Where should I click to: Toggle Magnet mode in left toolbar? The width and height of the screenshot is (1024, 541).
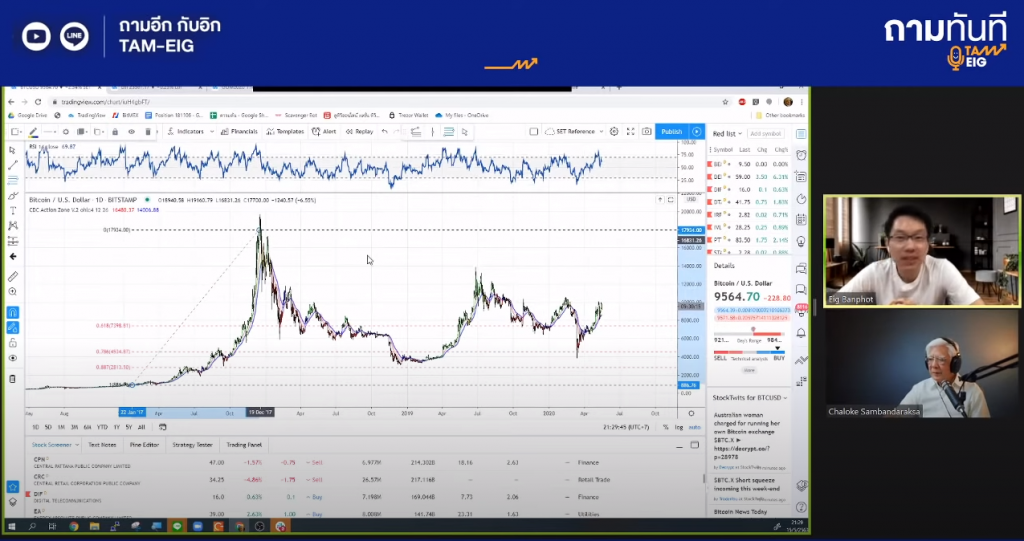click(12, 312)
